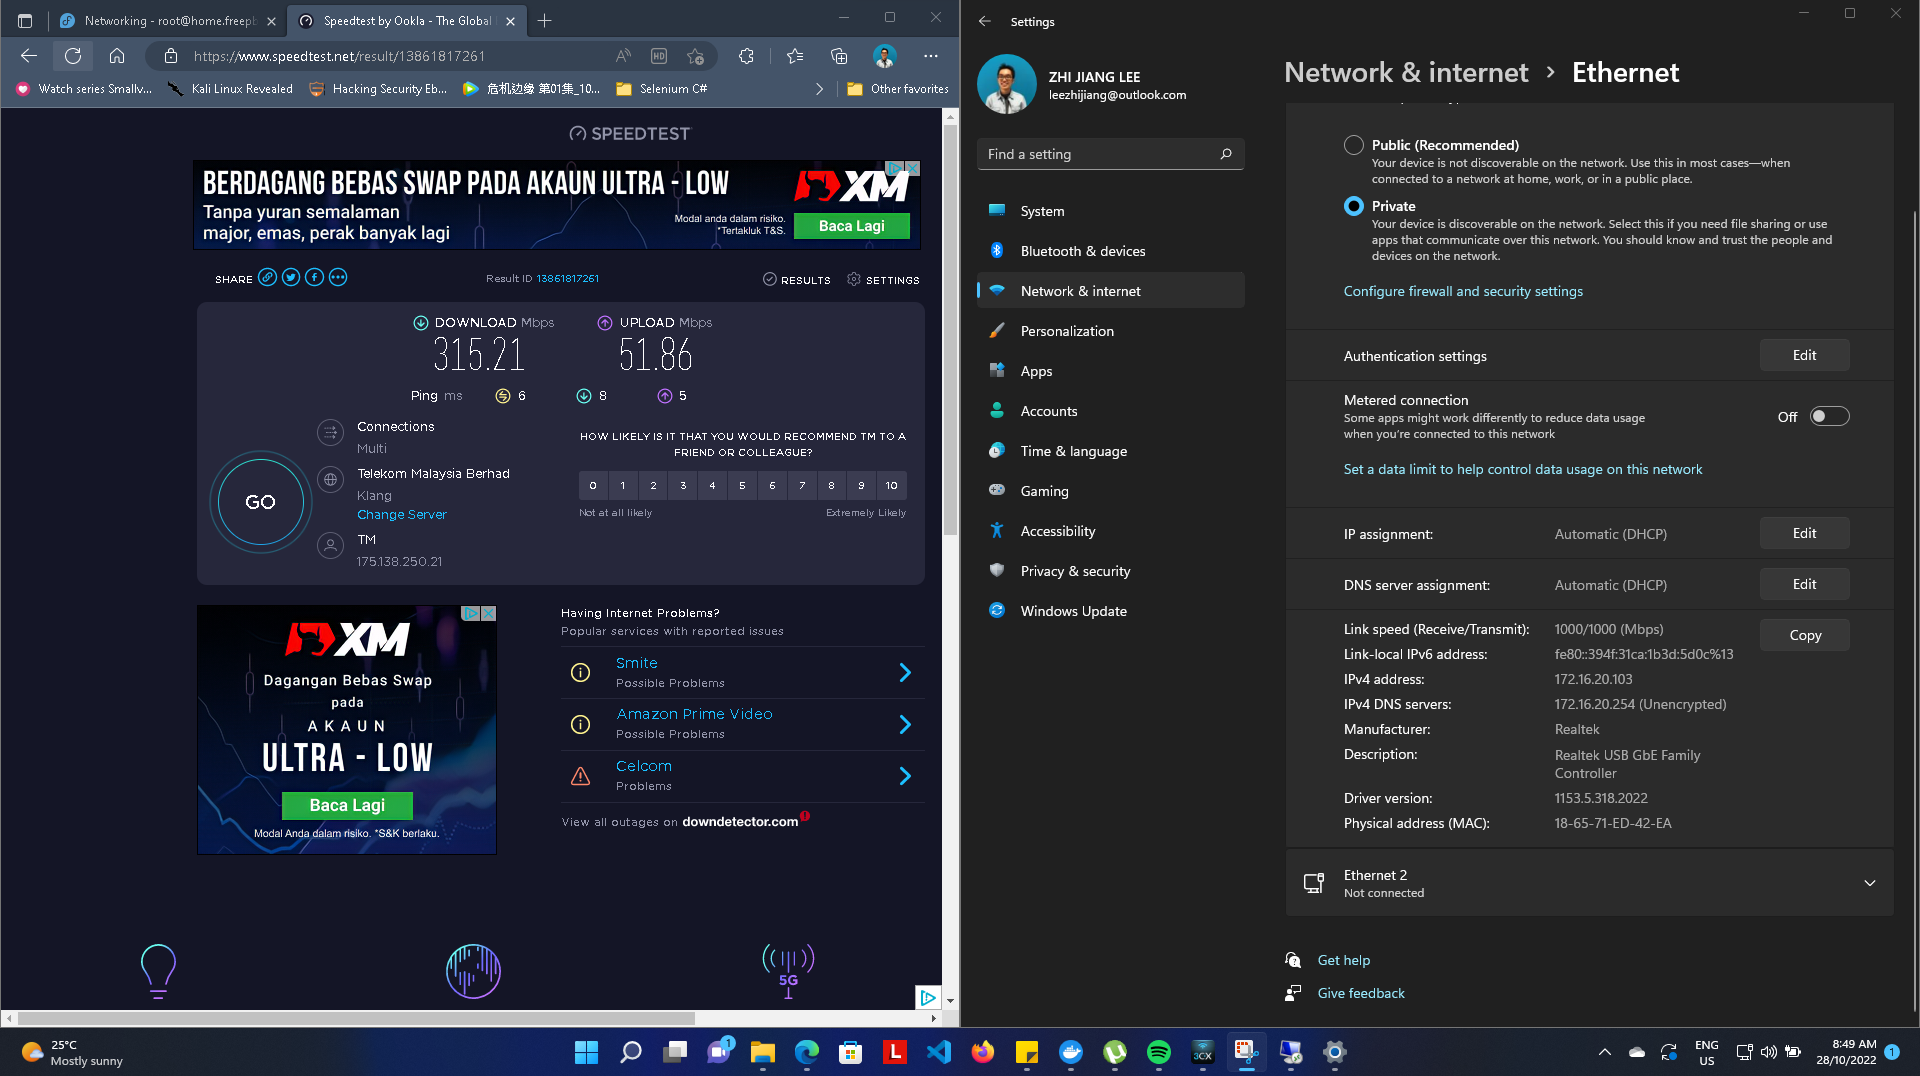Select Speedtest by Ookla browser tab
The height and width of the screenshot is (1076, 1920).
click(405, 20)
